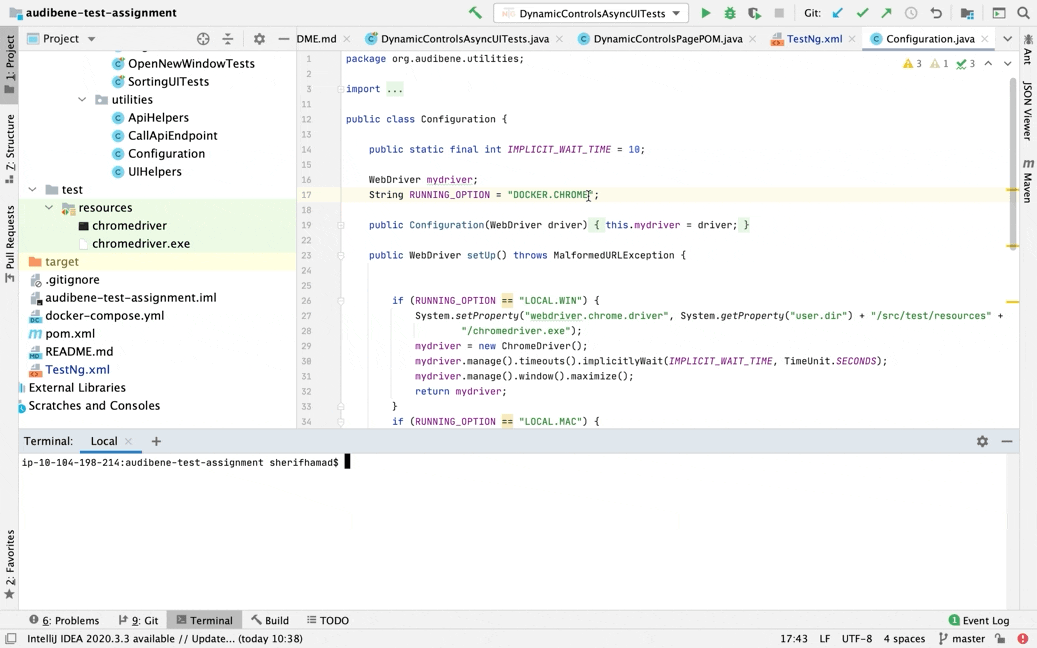
Task: Switch to TestNg.xml editor tab
Action: [x=814, y=39]
